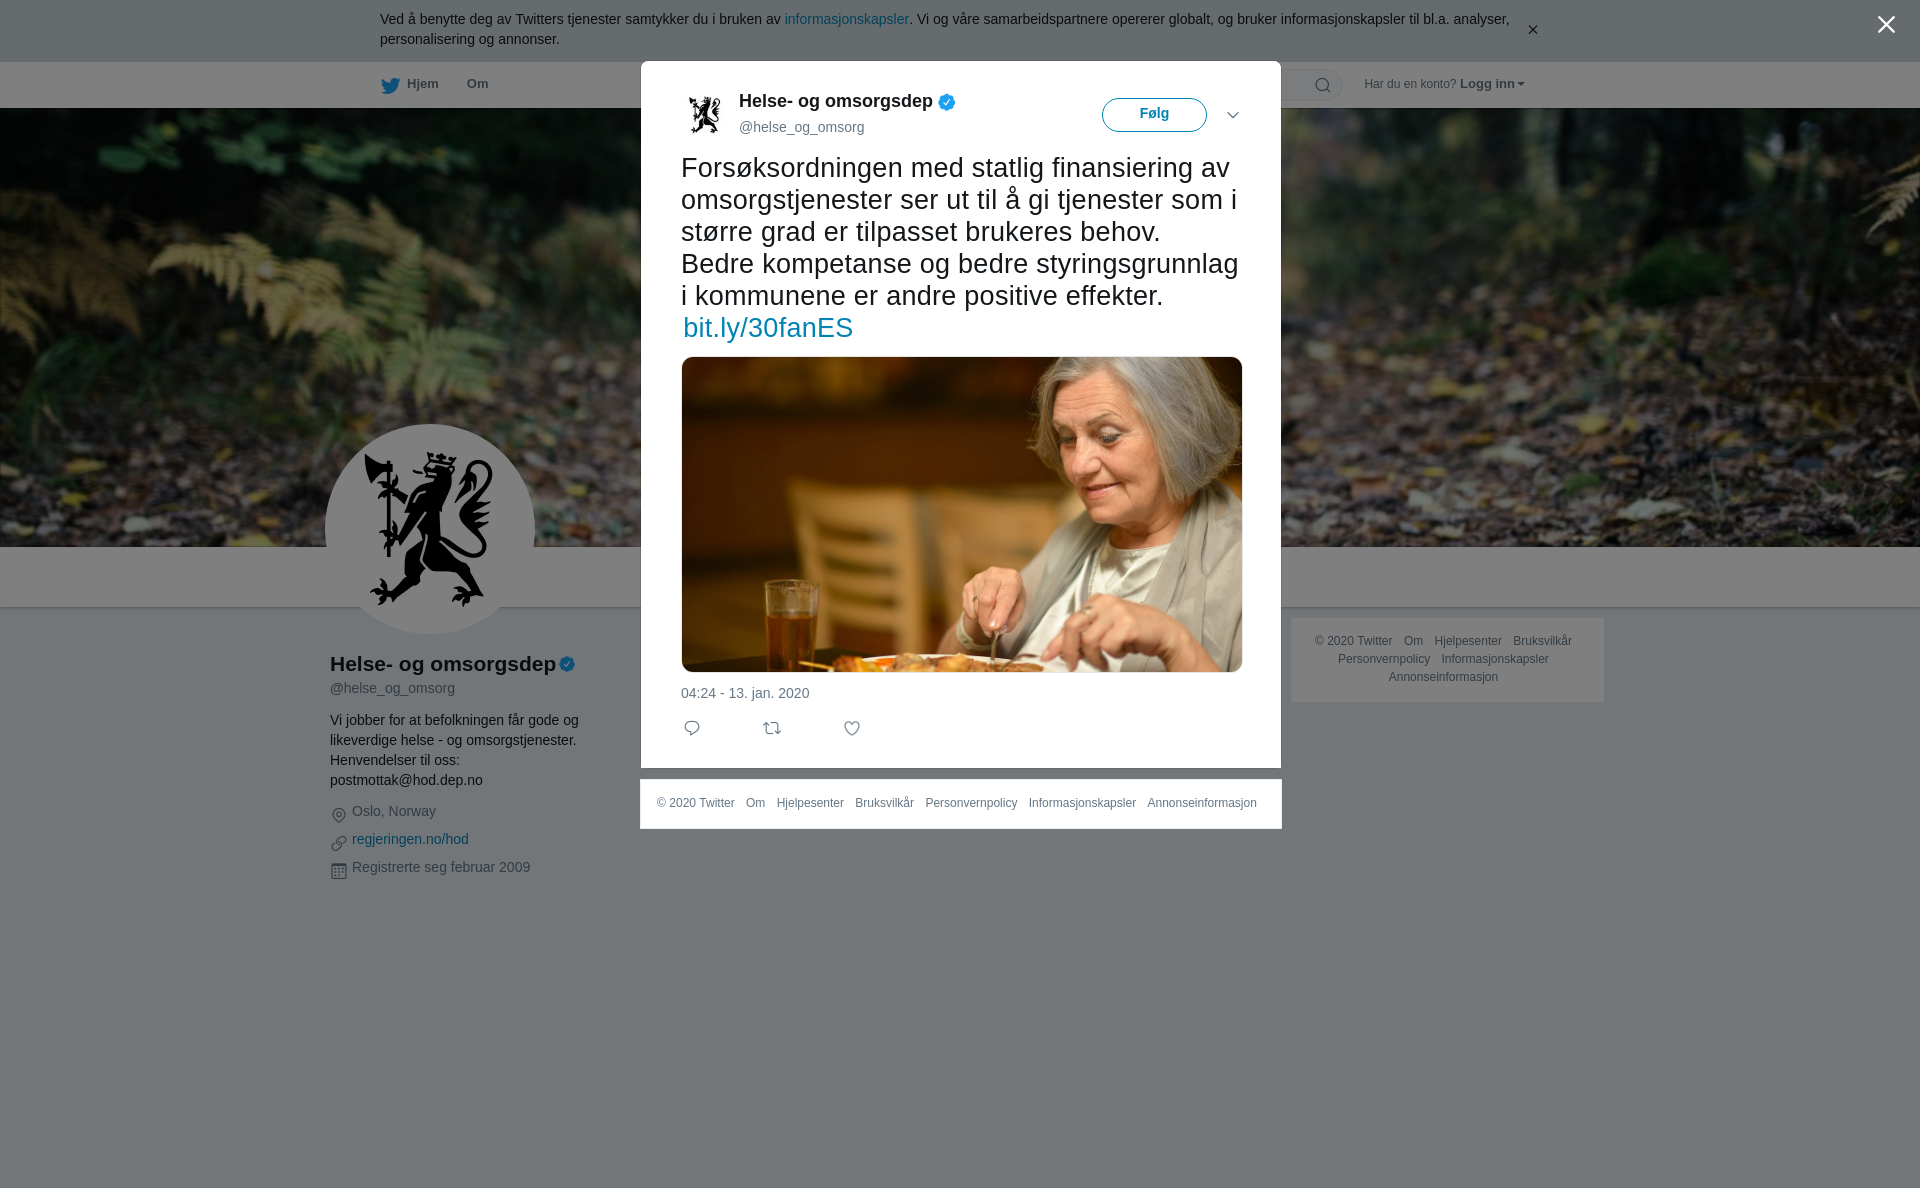Click the search magnifier icon
This screenshot has height=1188, width=1920.
tap(1323, 85)
